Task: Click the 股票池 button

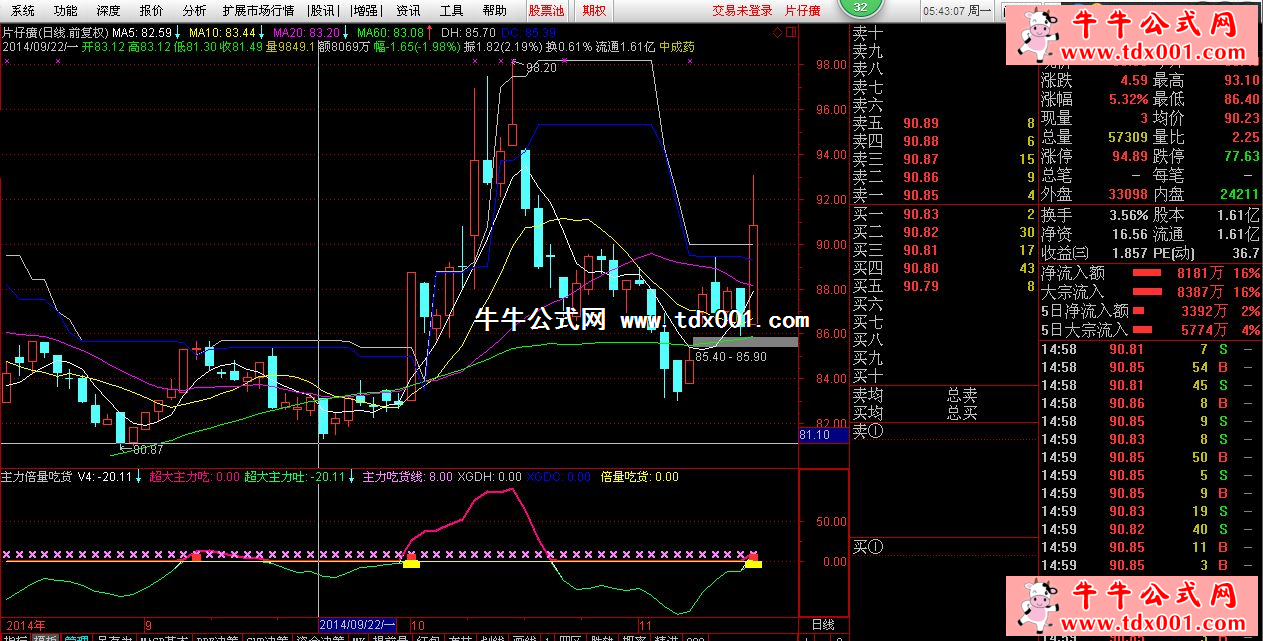Action: [546, 10]
